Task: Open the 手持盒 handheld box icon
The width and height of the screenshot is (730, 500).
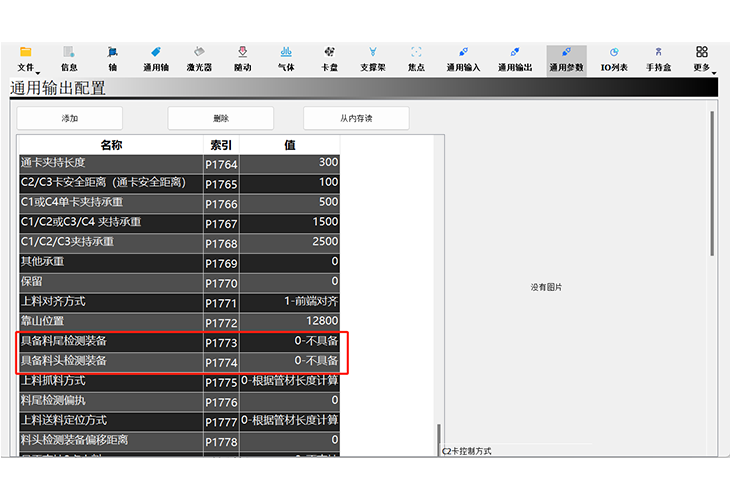Action: coord(657,58)
